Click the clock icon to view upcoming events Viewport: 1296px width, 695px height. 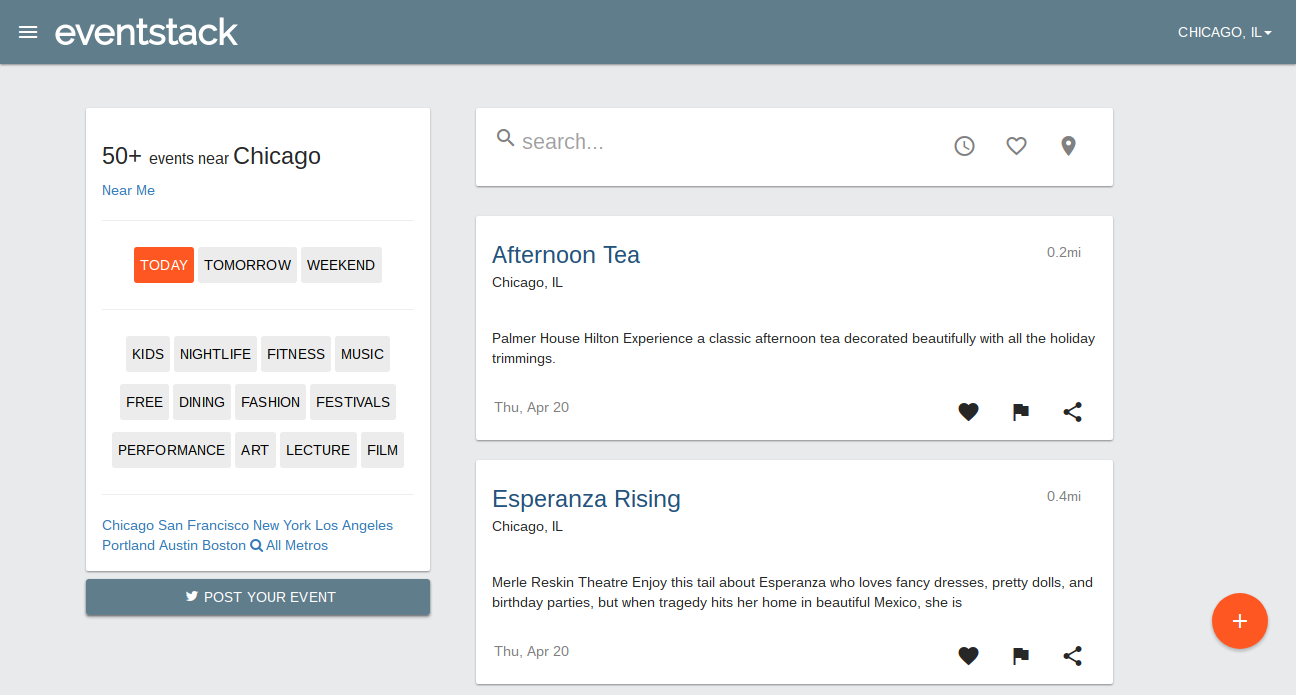coord(964,145)
